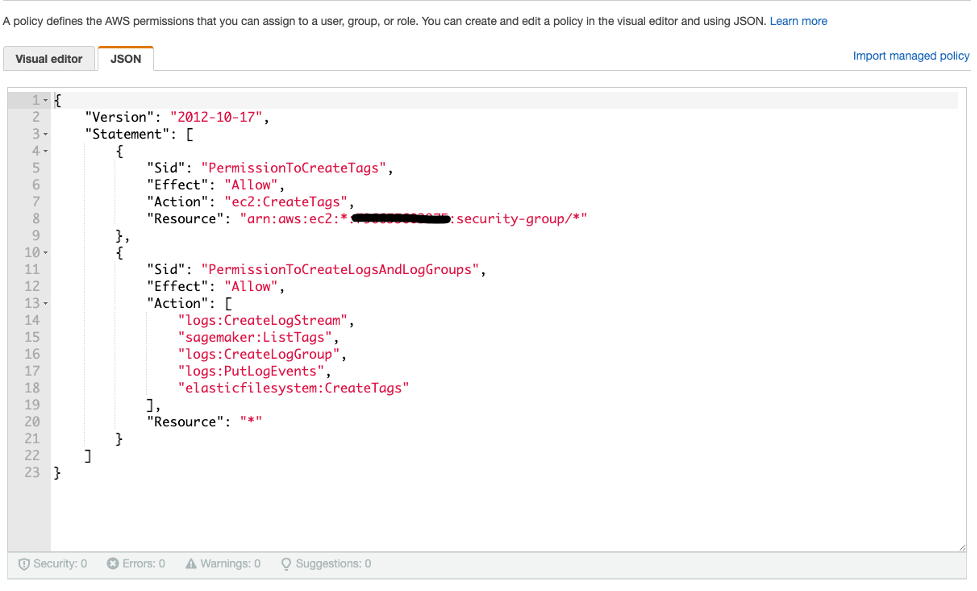Select the JSON tab

click(125, 58)
